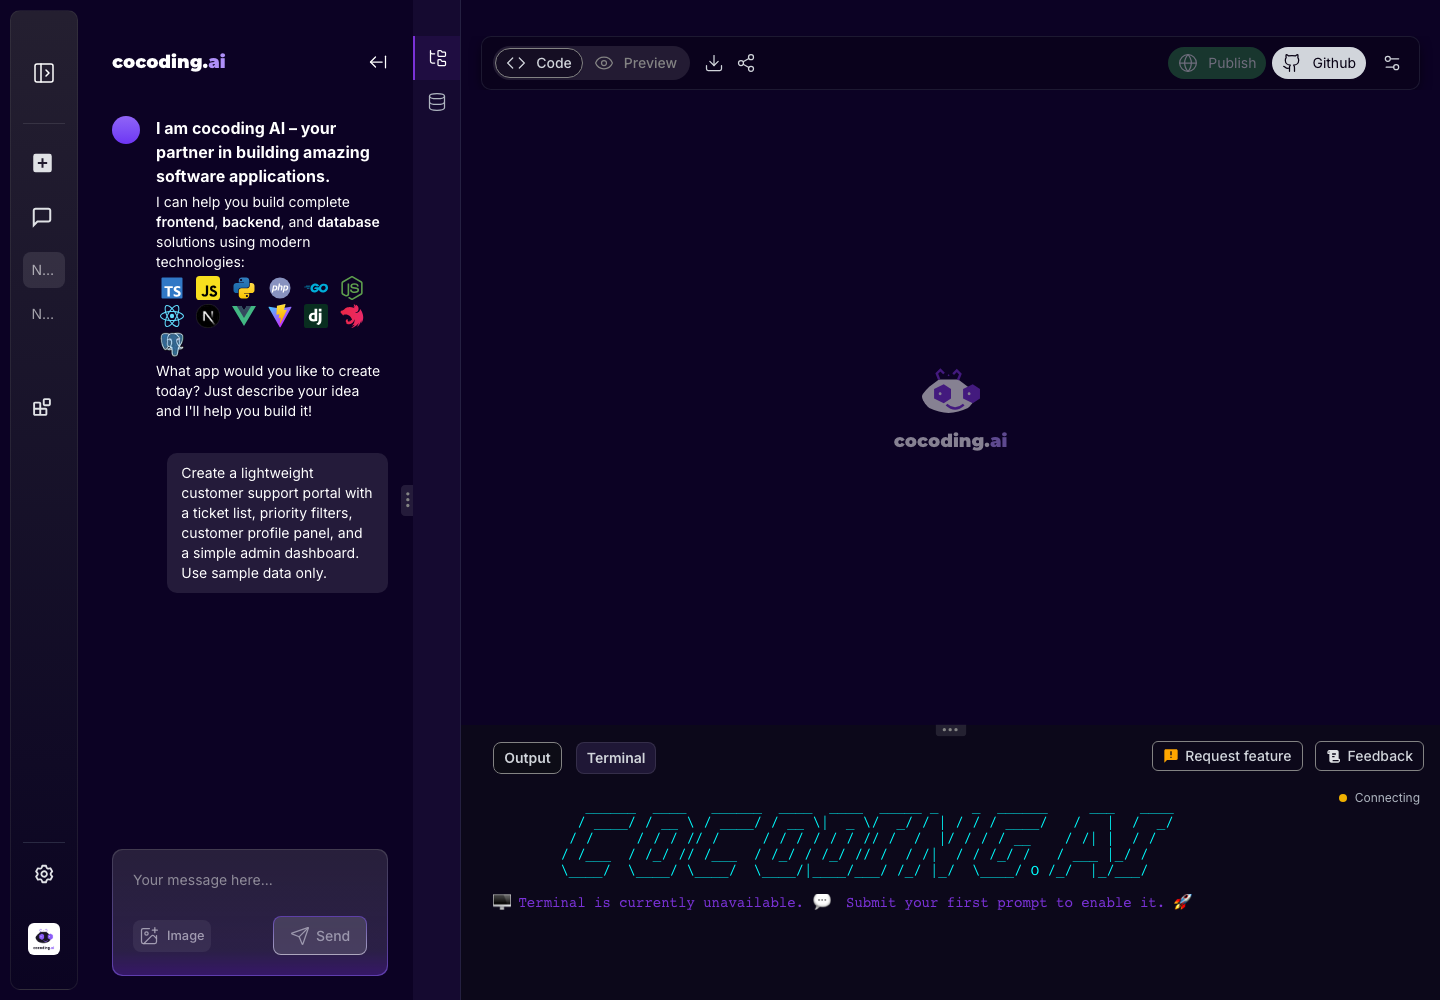Click the cocoding.ai logo in chat header
The width and height of the screenshot is (1440, 1000).
(x=169, y=62)
